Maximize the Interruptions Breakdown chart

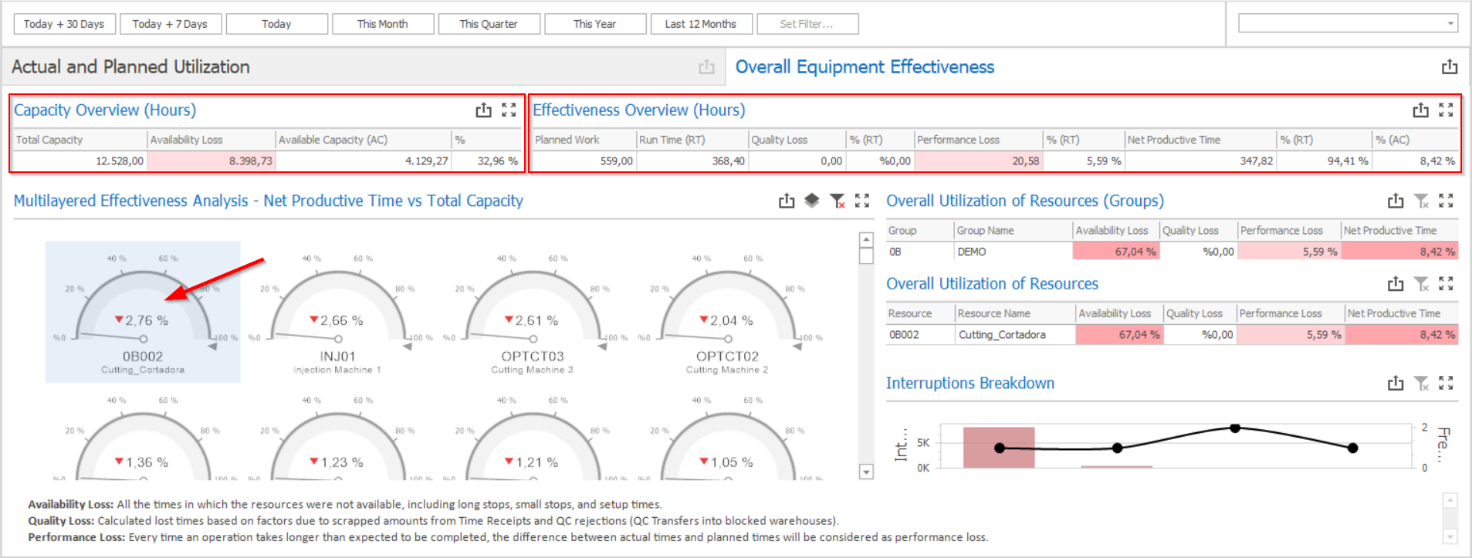(1446, 383)
